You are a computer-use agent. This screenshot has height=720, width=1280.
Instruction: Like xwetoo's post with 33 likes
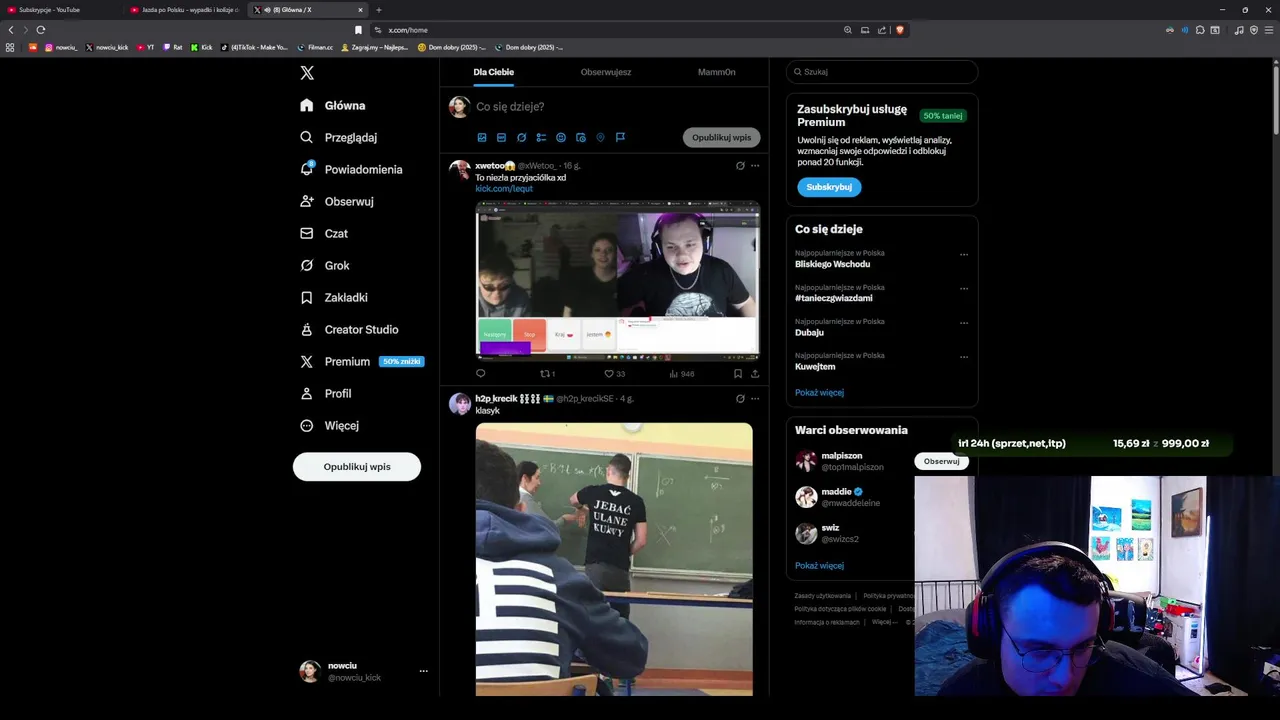pyautogui.click(x=614, y=373)
